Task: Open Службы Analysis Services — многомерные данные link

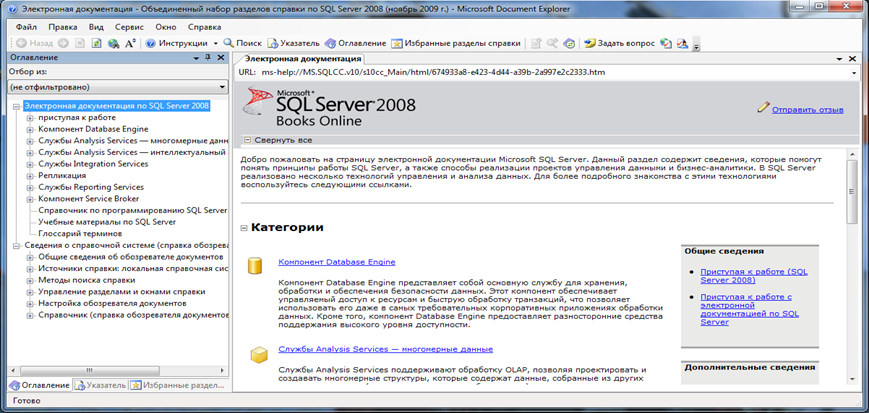Action: tap(386, 349)
